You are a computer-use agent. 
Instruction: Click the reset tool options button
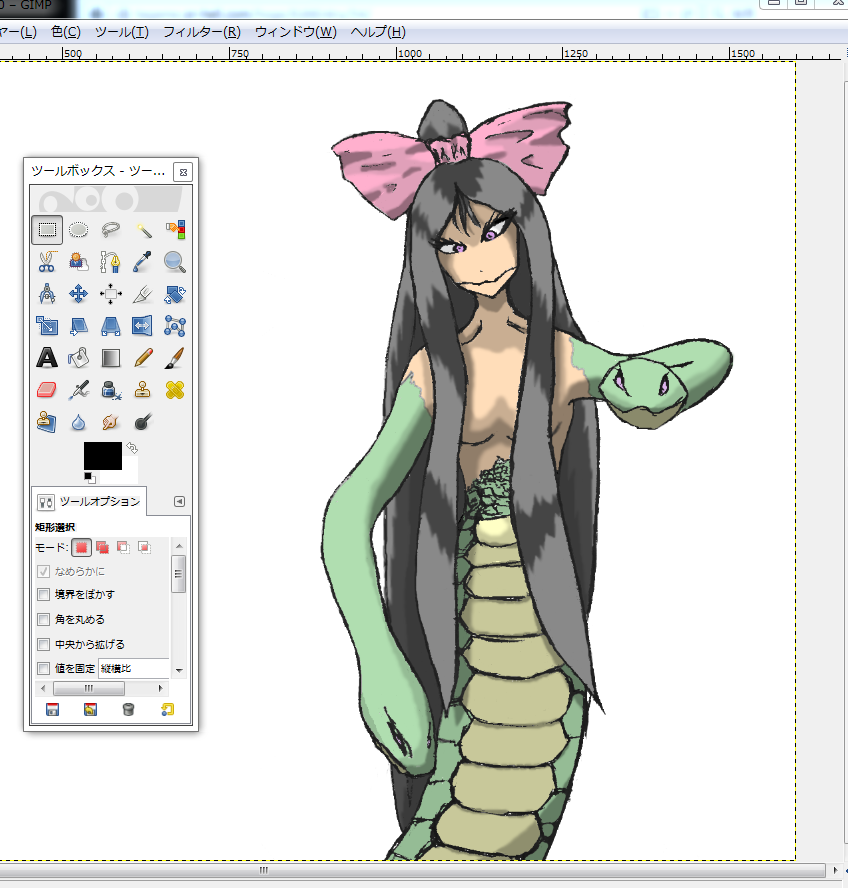167,710
